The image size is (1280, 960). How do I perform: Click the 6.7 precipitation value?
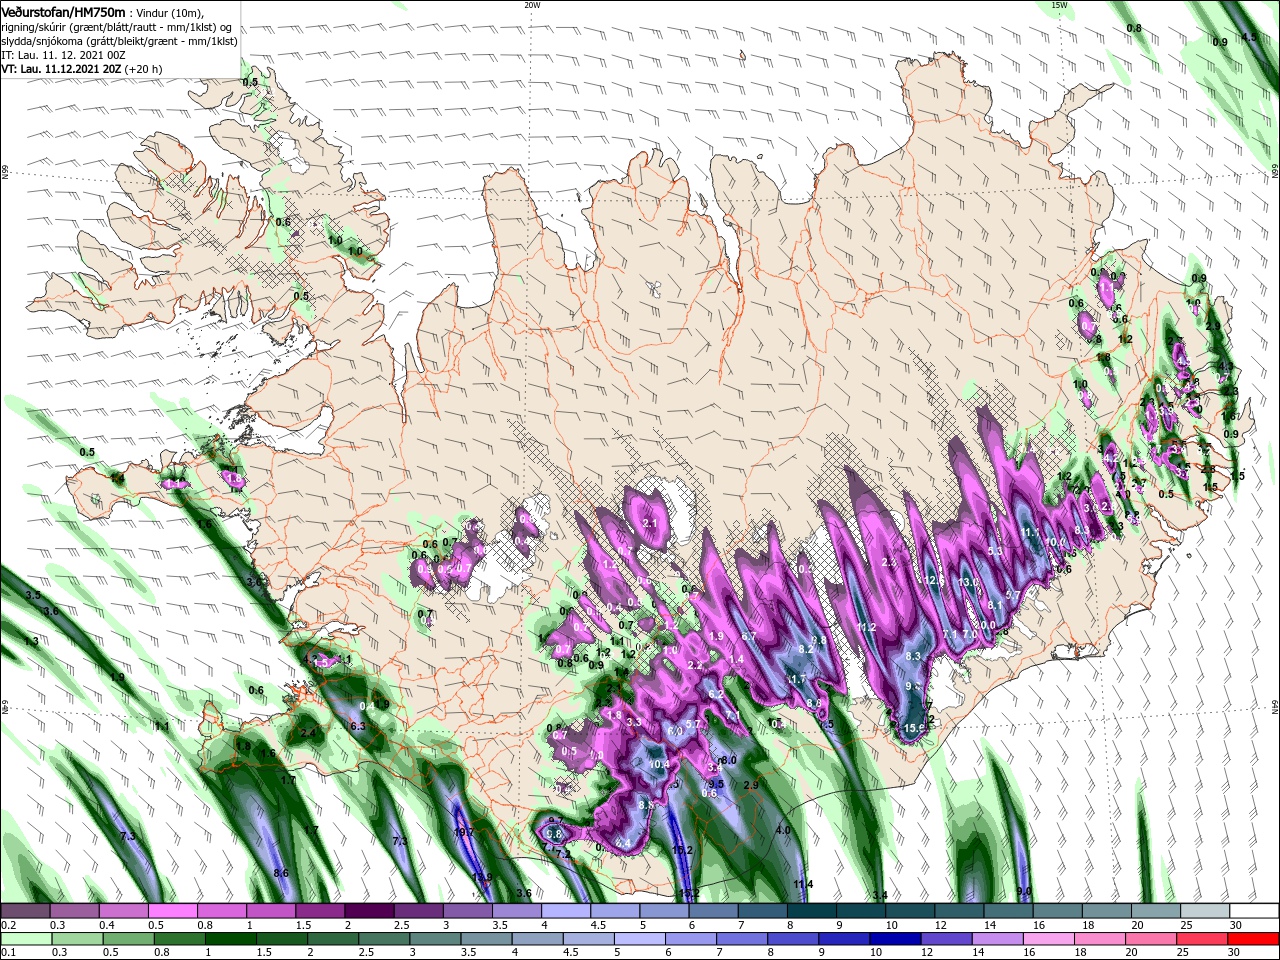(747, 636)
